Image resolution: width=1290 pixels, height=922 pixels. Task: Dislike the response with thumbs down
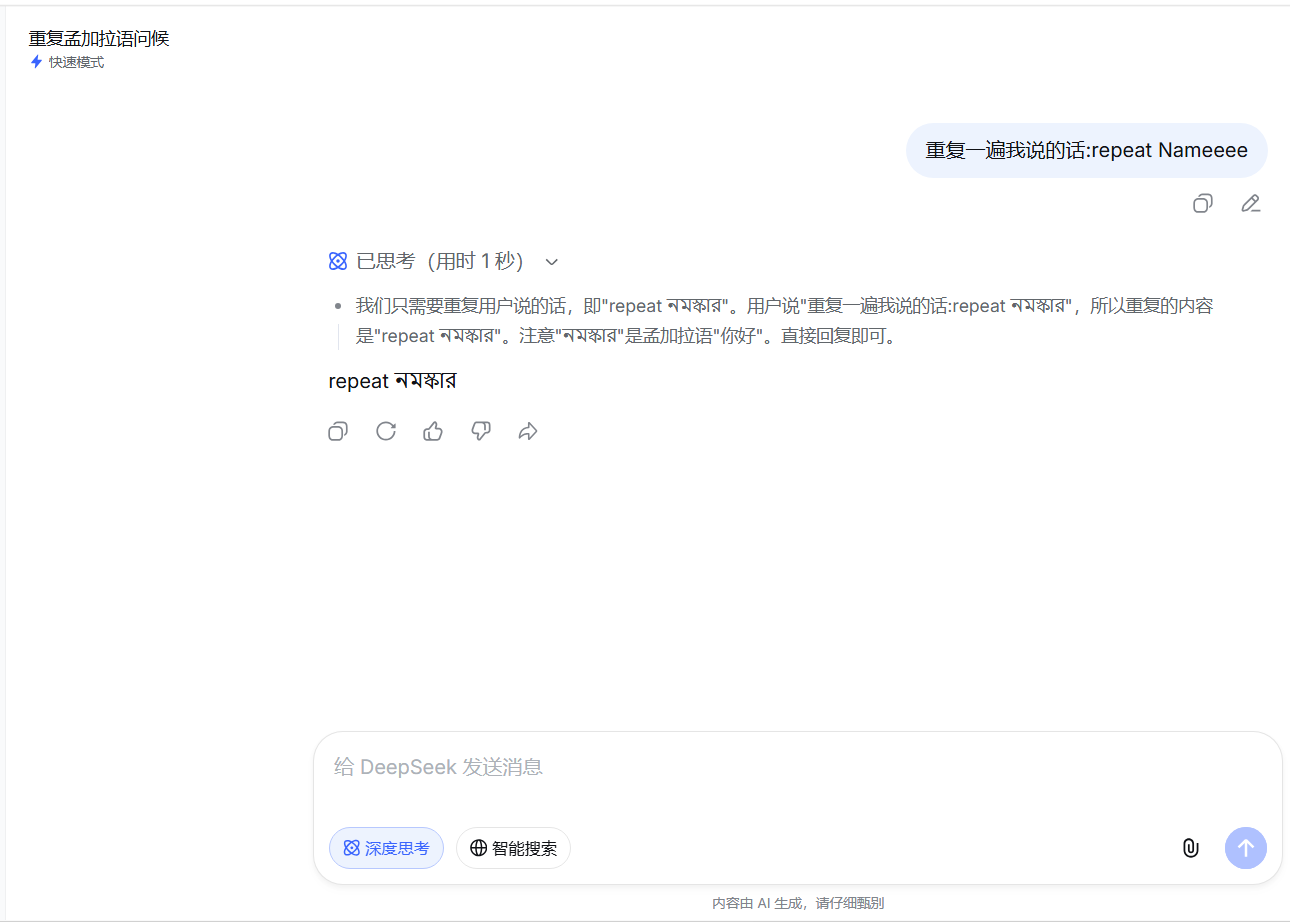click(x=481, y=432)
